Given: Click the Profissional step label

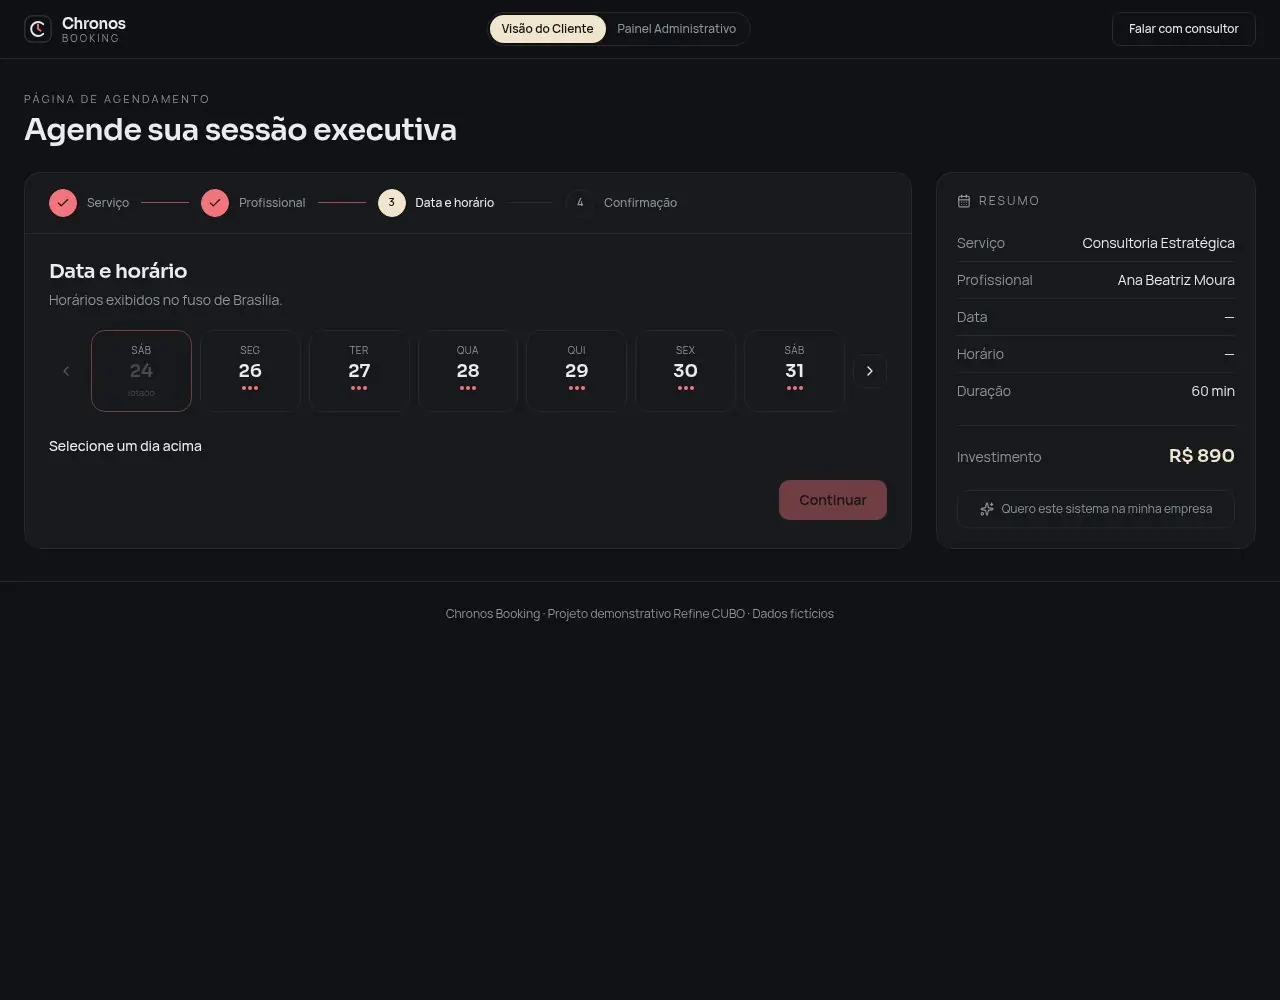Looking at the screenshot, I should coord(272,203).
